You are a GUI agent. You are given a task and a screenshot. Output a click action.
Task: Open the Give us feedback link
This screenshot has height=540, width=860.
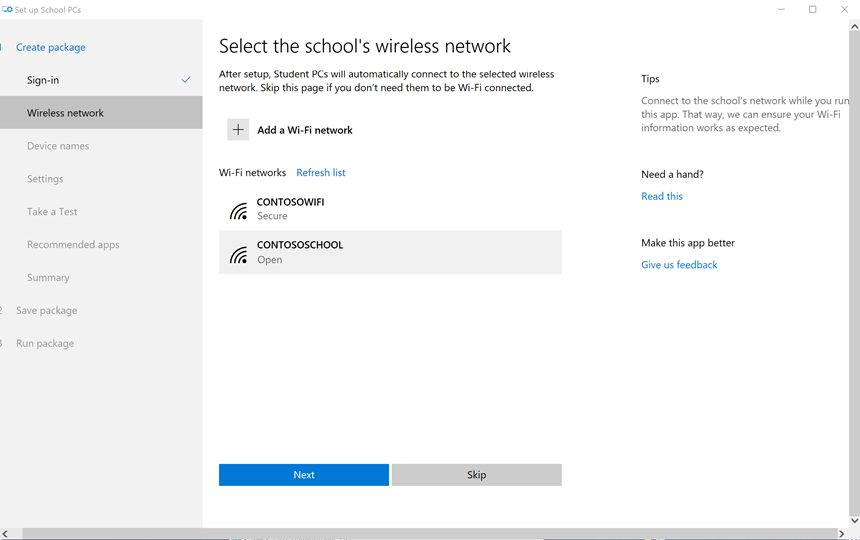click(x=679, y=265)
